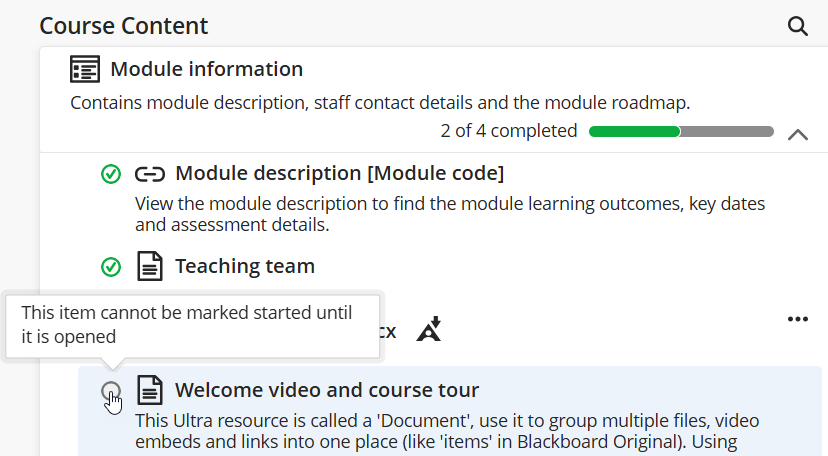Open the Course Content search icon

pos(797,27)
